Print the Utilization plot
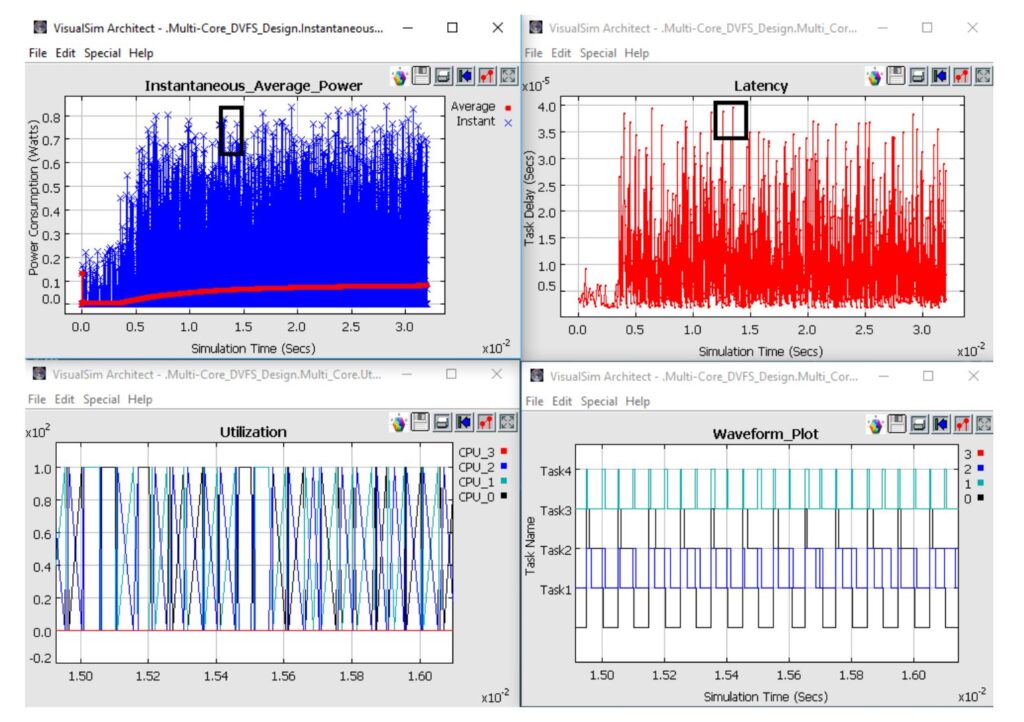Viewport: 1024px width, 722px height. pyautogui.click(x=442, y=422)
